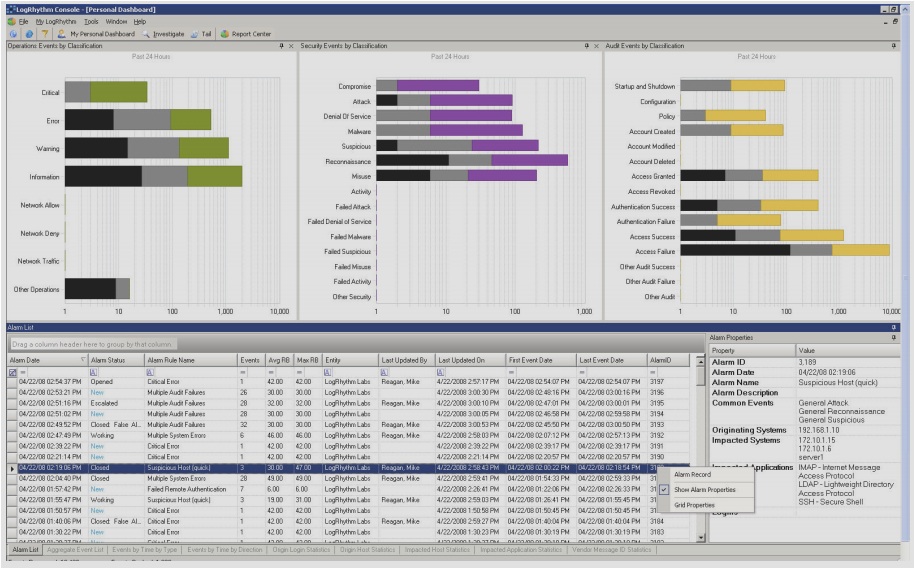
Task: Pin the Security Events by Classification panel
Action: point(586,46)
